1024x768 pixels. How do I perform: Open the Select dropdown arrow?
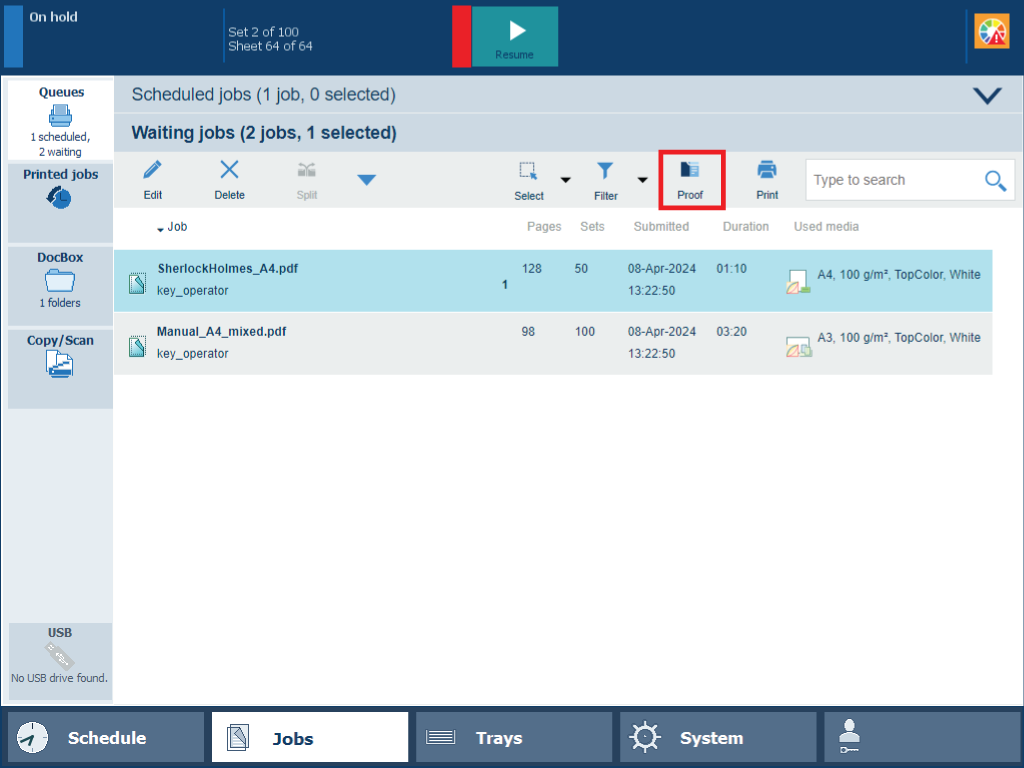coord(565,180)
